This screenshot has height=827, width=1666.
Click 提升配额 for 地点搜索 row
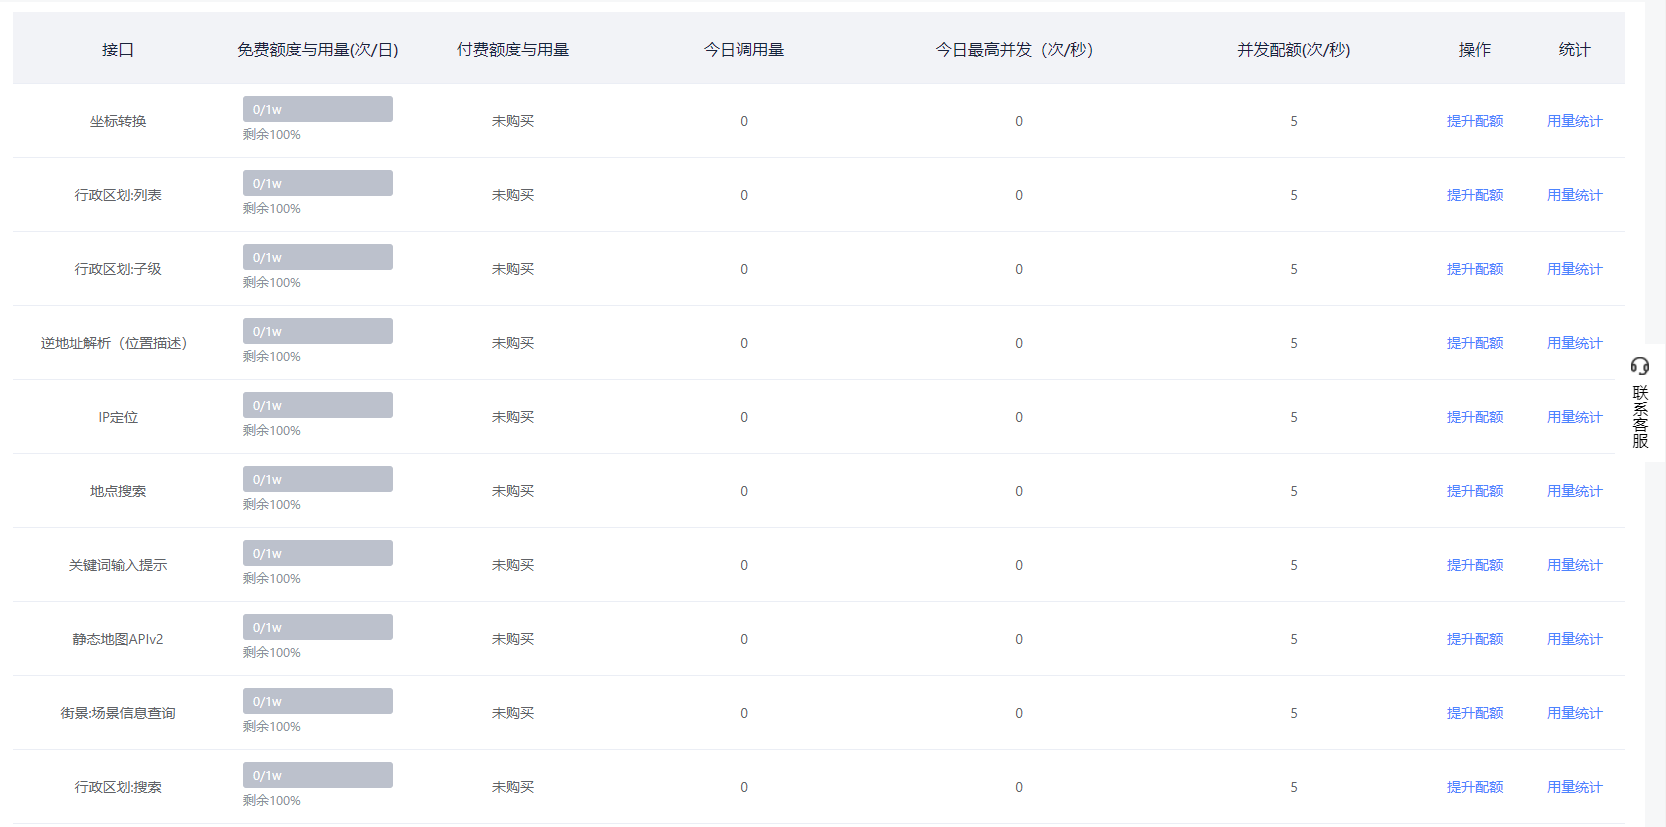click(x=1475, y=491)
